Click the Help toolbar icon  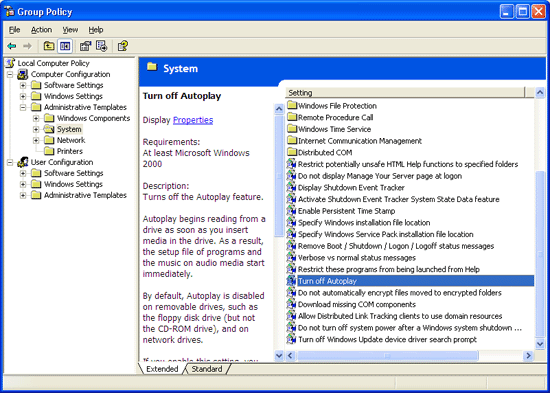click(x=123, y=46)
